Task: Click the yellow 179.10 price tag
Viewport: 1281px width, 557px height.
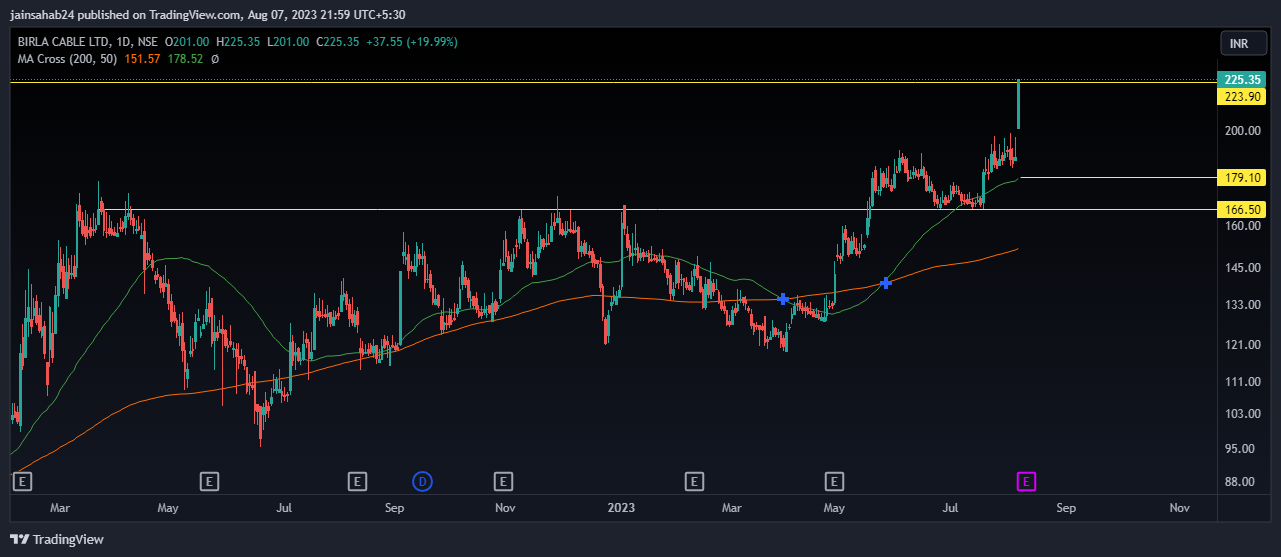Action: pyautogui.click(x=1241, y=178)
